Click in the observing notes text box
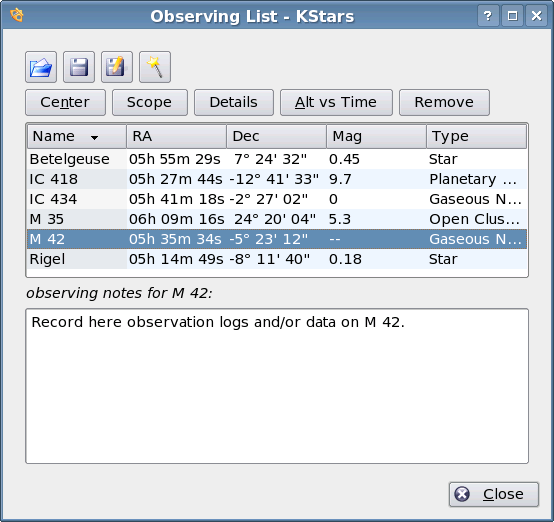 (x=277, y=386)
